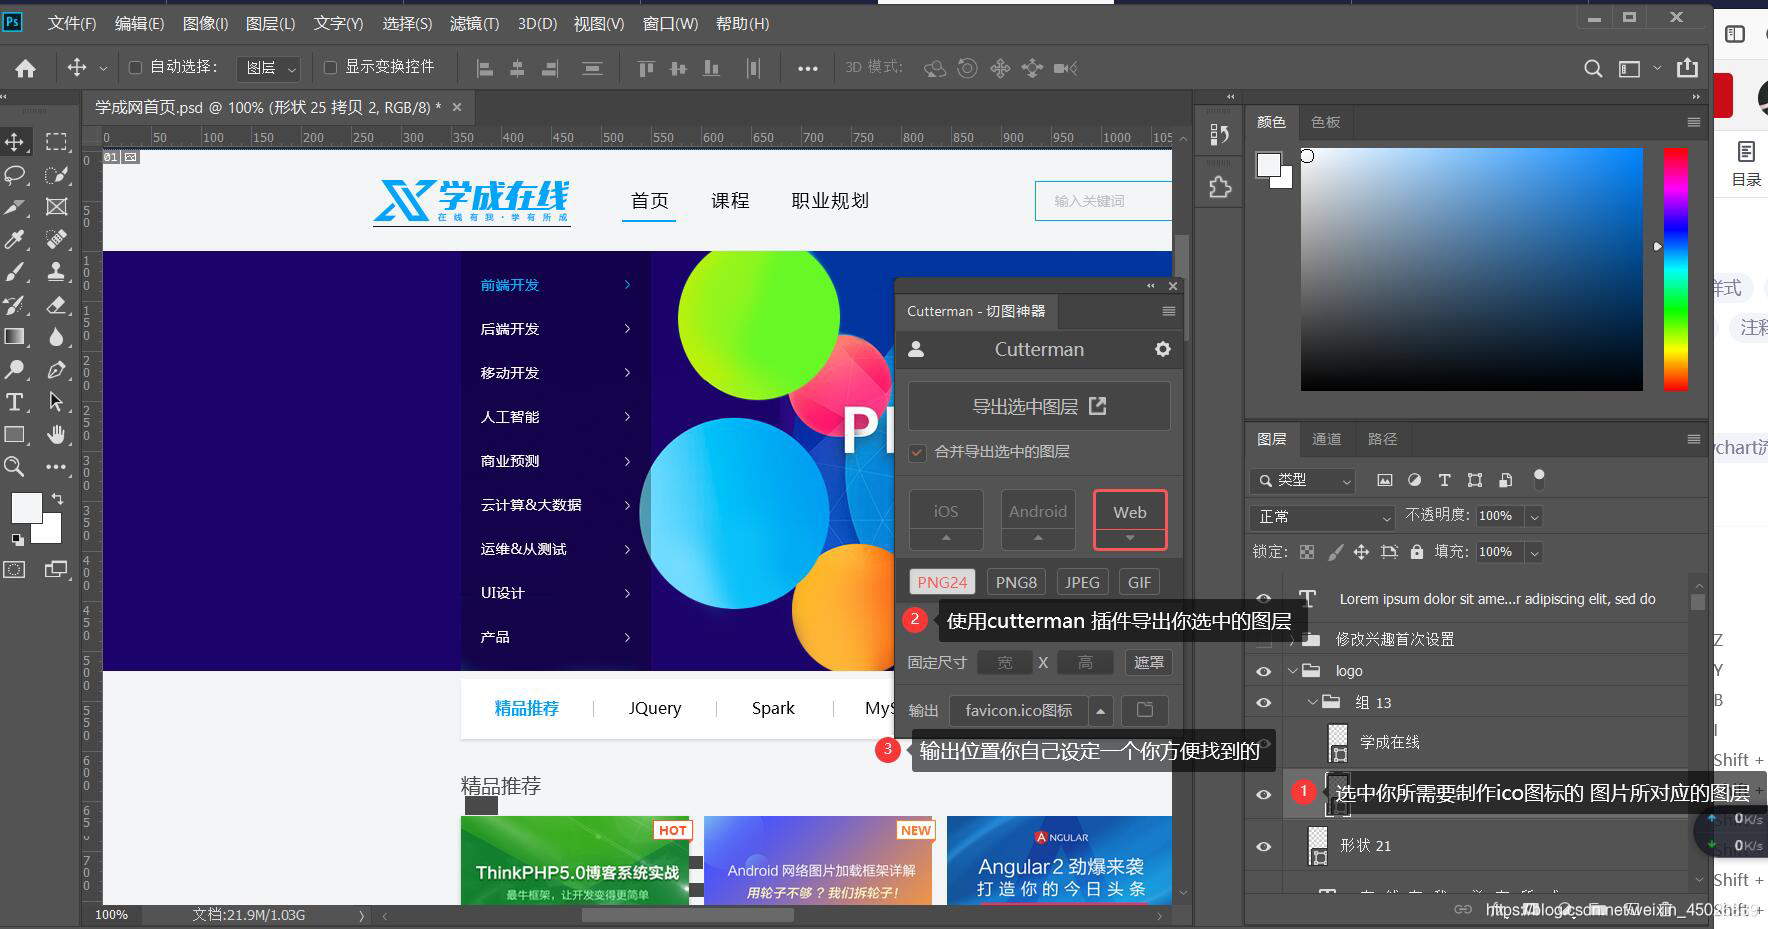Select the Horizontal Type tool
1768x929 pixels.
click(15, 402)
